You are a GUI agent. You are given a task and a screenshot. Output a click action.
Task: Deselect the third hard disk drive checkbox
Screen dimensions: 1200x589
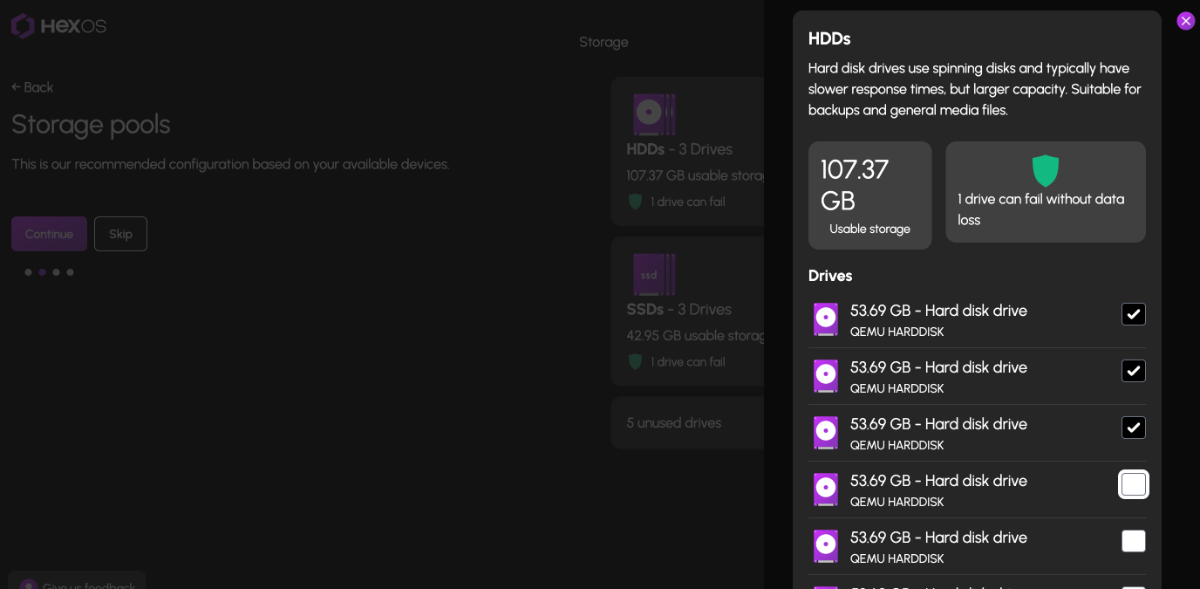point(1133,428)
